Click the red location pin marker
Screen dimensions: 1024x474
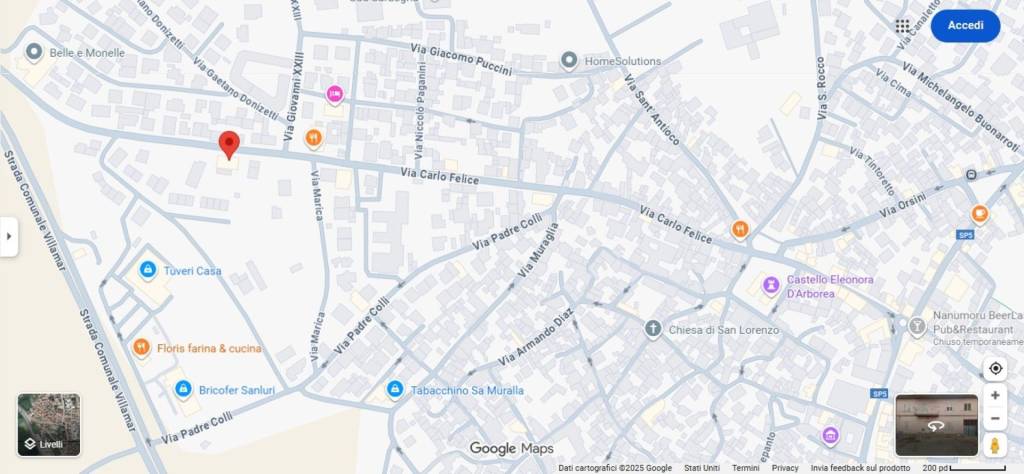pyautogui.click(x=229, y=144)
